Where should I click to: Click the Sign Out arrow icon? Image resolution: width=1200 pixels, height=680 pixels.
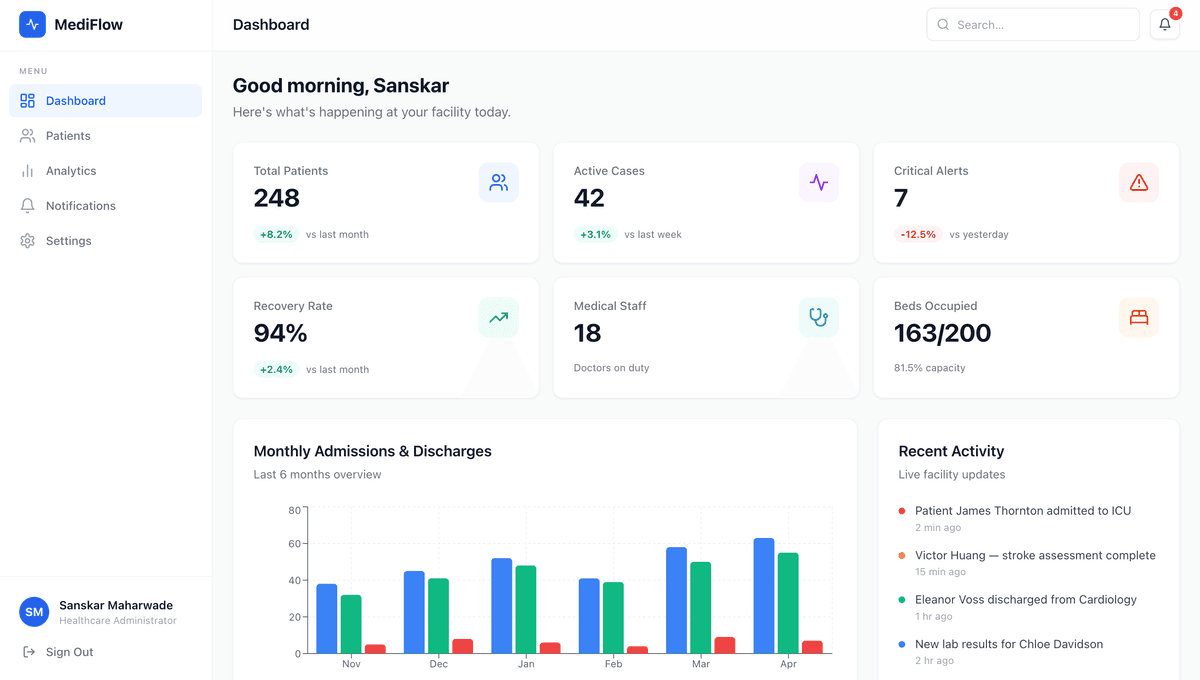(x=28, y=652)
